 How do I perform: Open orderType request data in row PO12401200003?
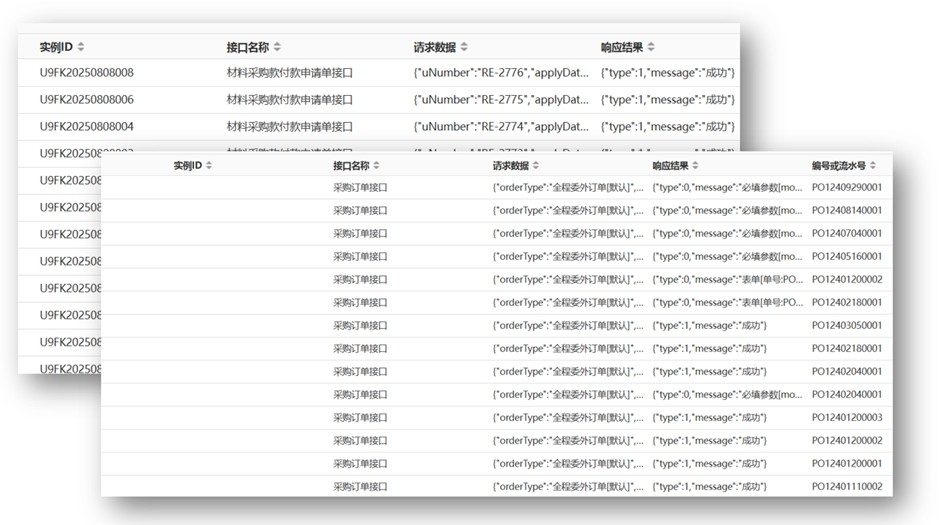568,418
